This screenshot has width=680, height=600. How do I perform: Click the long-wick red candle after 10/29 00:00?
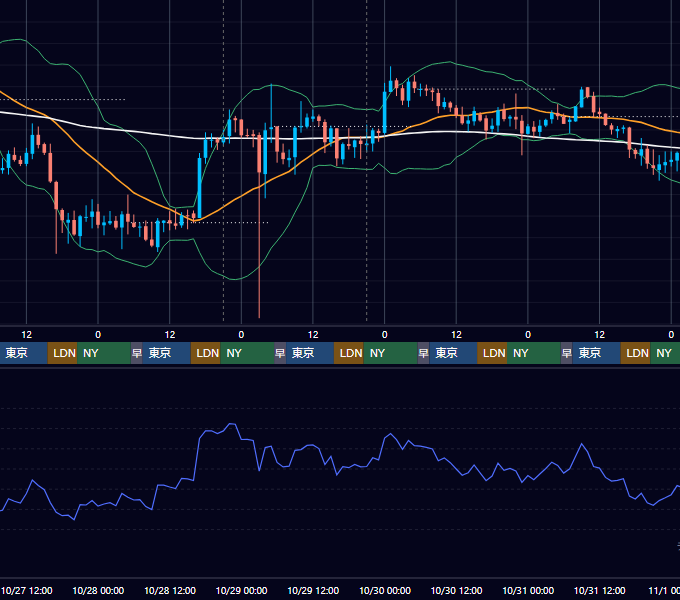259,225
